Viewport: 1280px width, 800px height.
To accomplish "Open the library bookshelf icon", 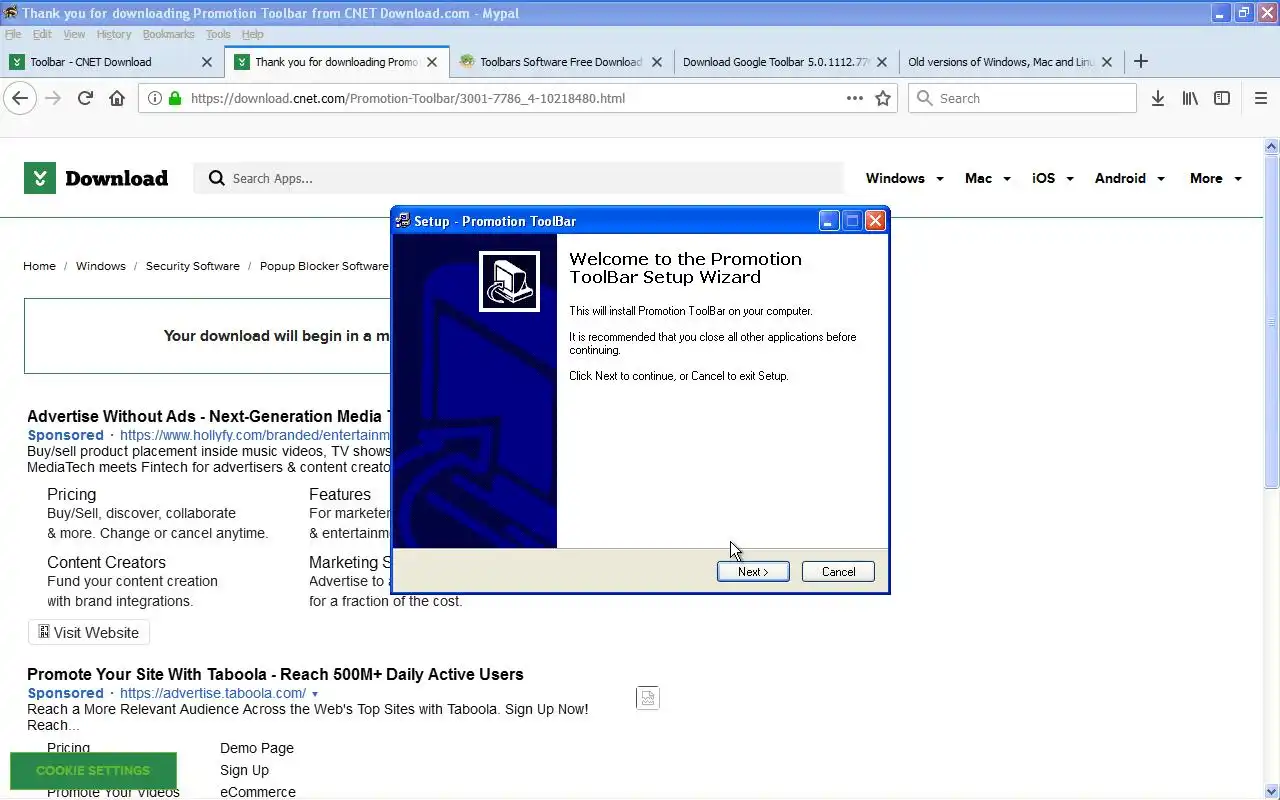I will click(x=1190, y=98).
